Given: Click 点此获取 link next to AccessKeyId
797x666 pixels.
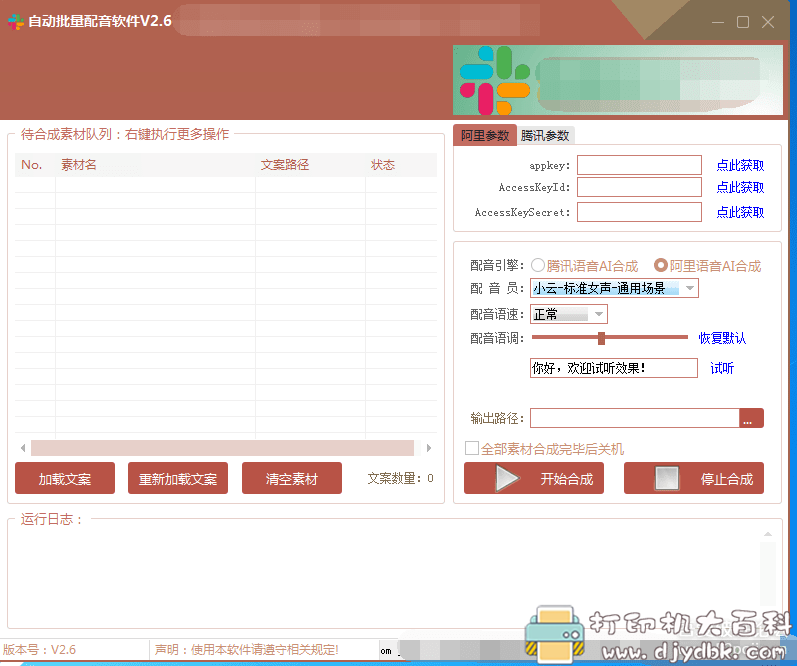Looking at the screenshot, I should [740, 188].
